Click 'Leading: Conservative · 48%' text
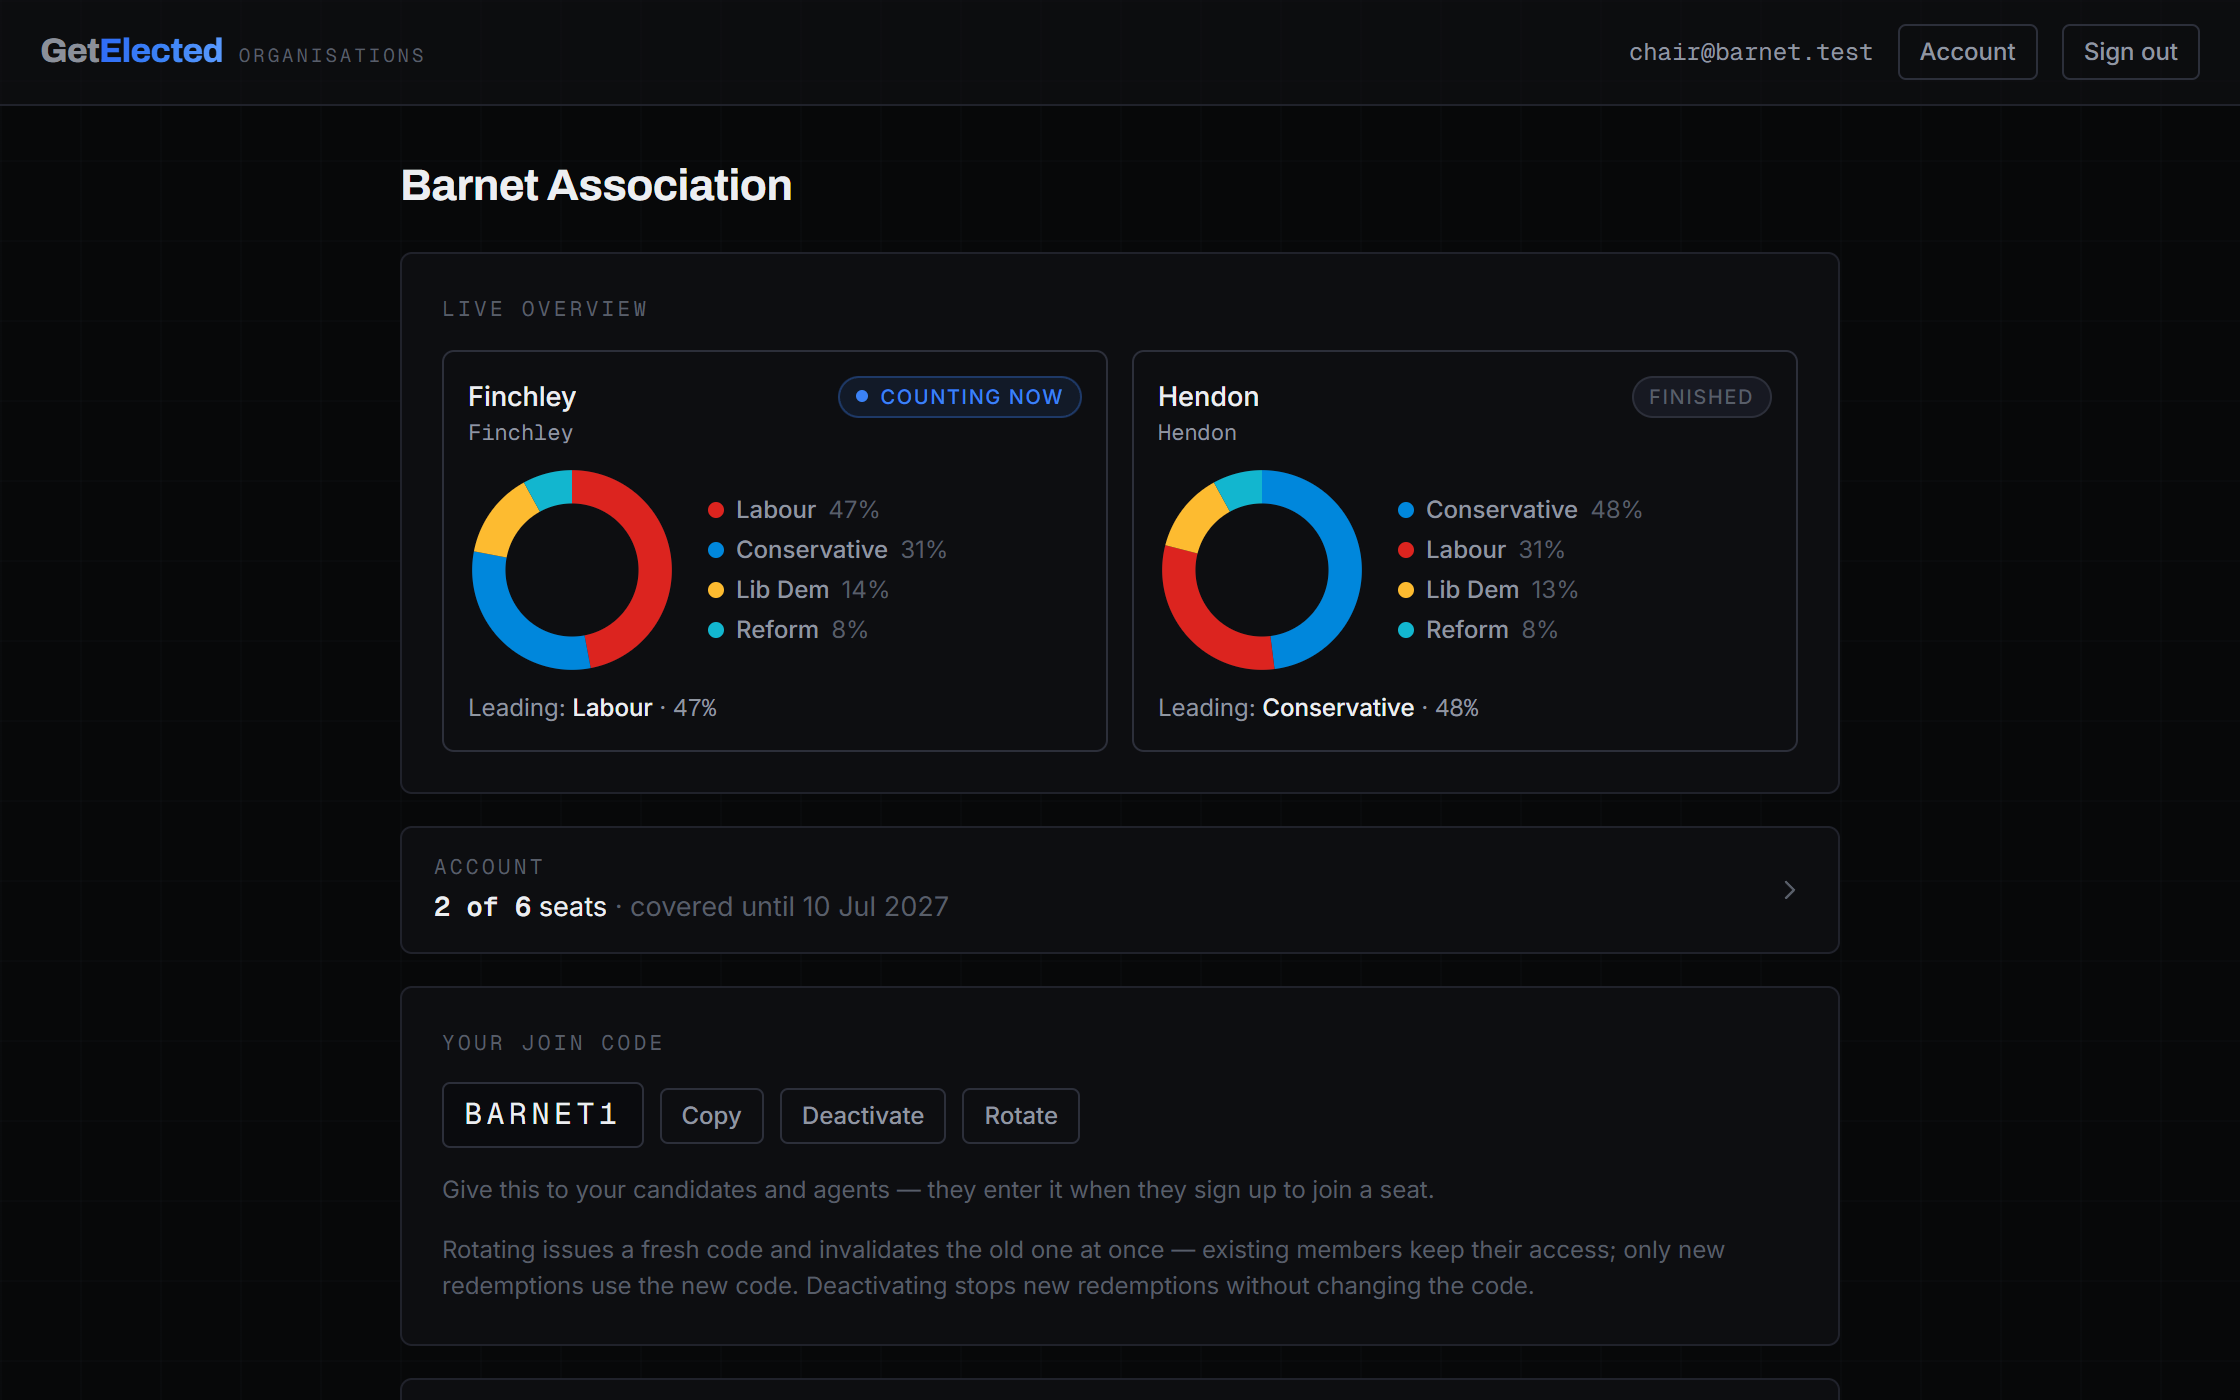 coord(1318,708)
